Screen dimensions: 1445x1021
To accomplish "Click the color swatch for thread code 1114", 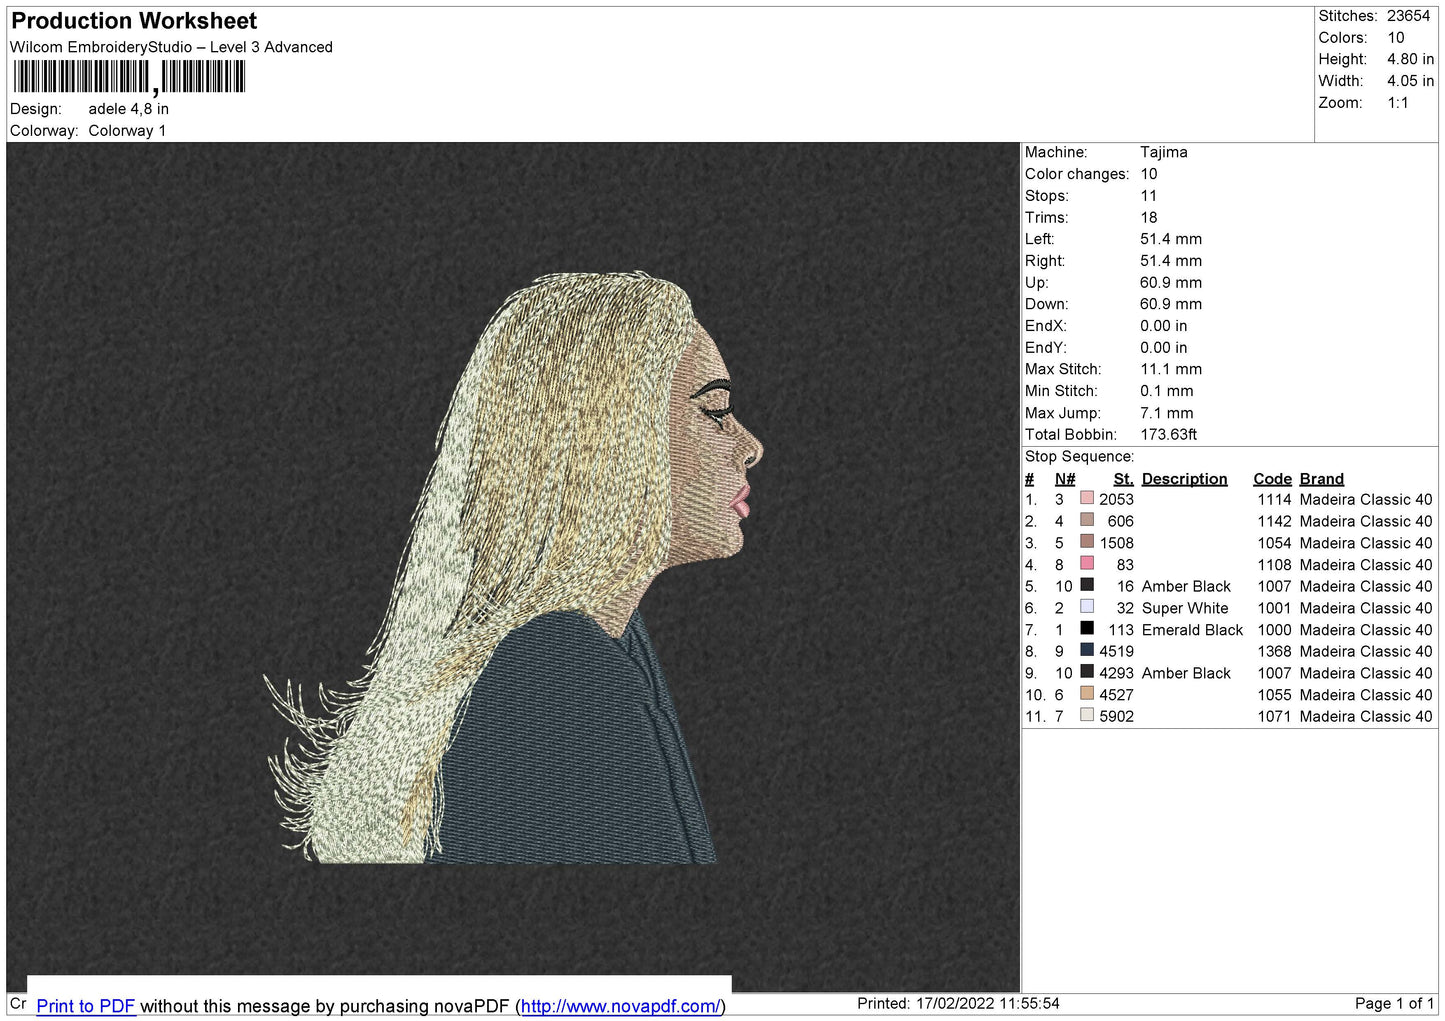I will 1087,498.
